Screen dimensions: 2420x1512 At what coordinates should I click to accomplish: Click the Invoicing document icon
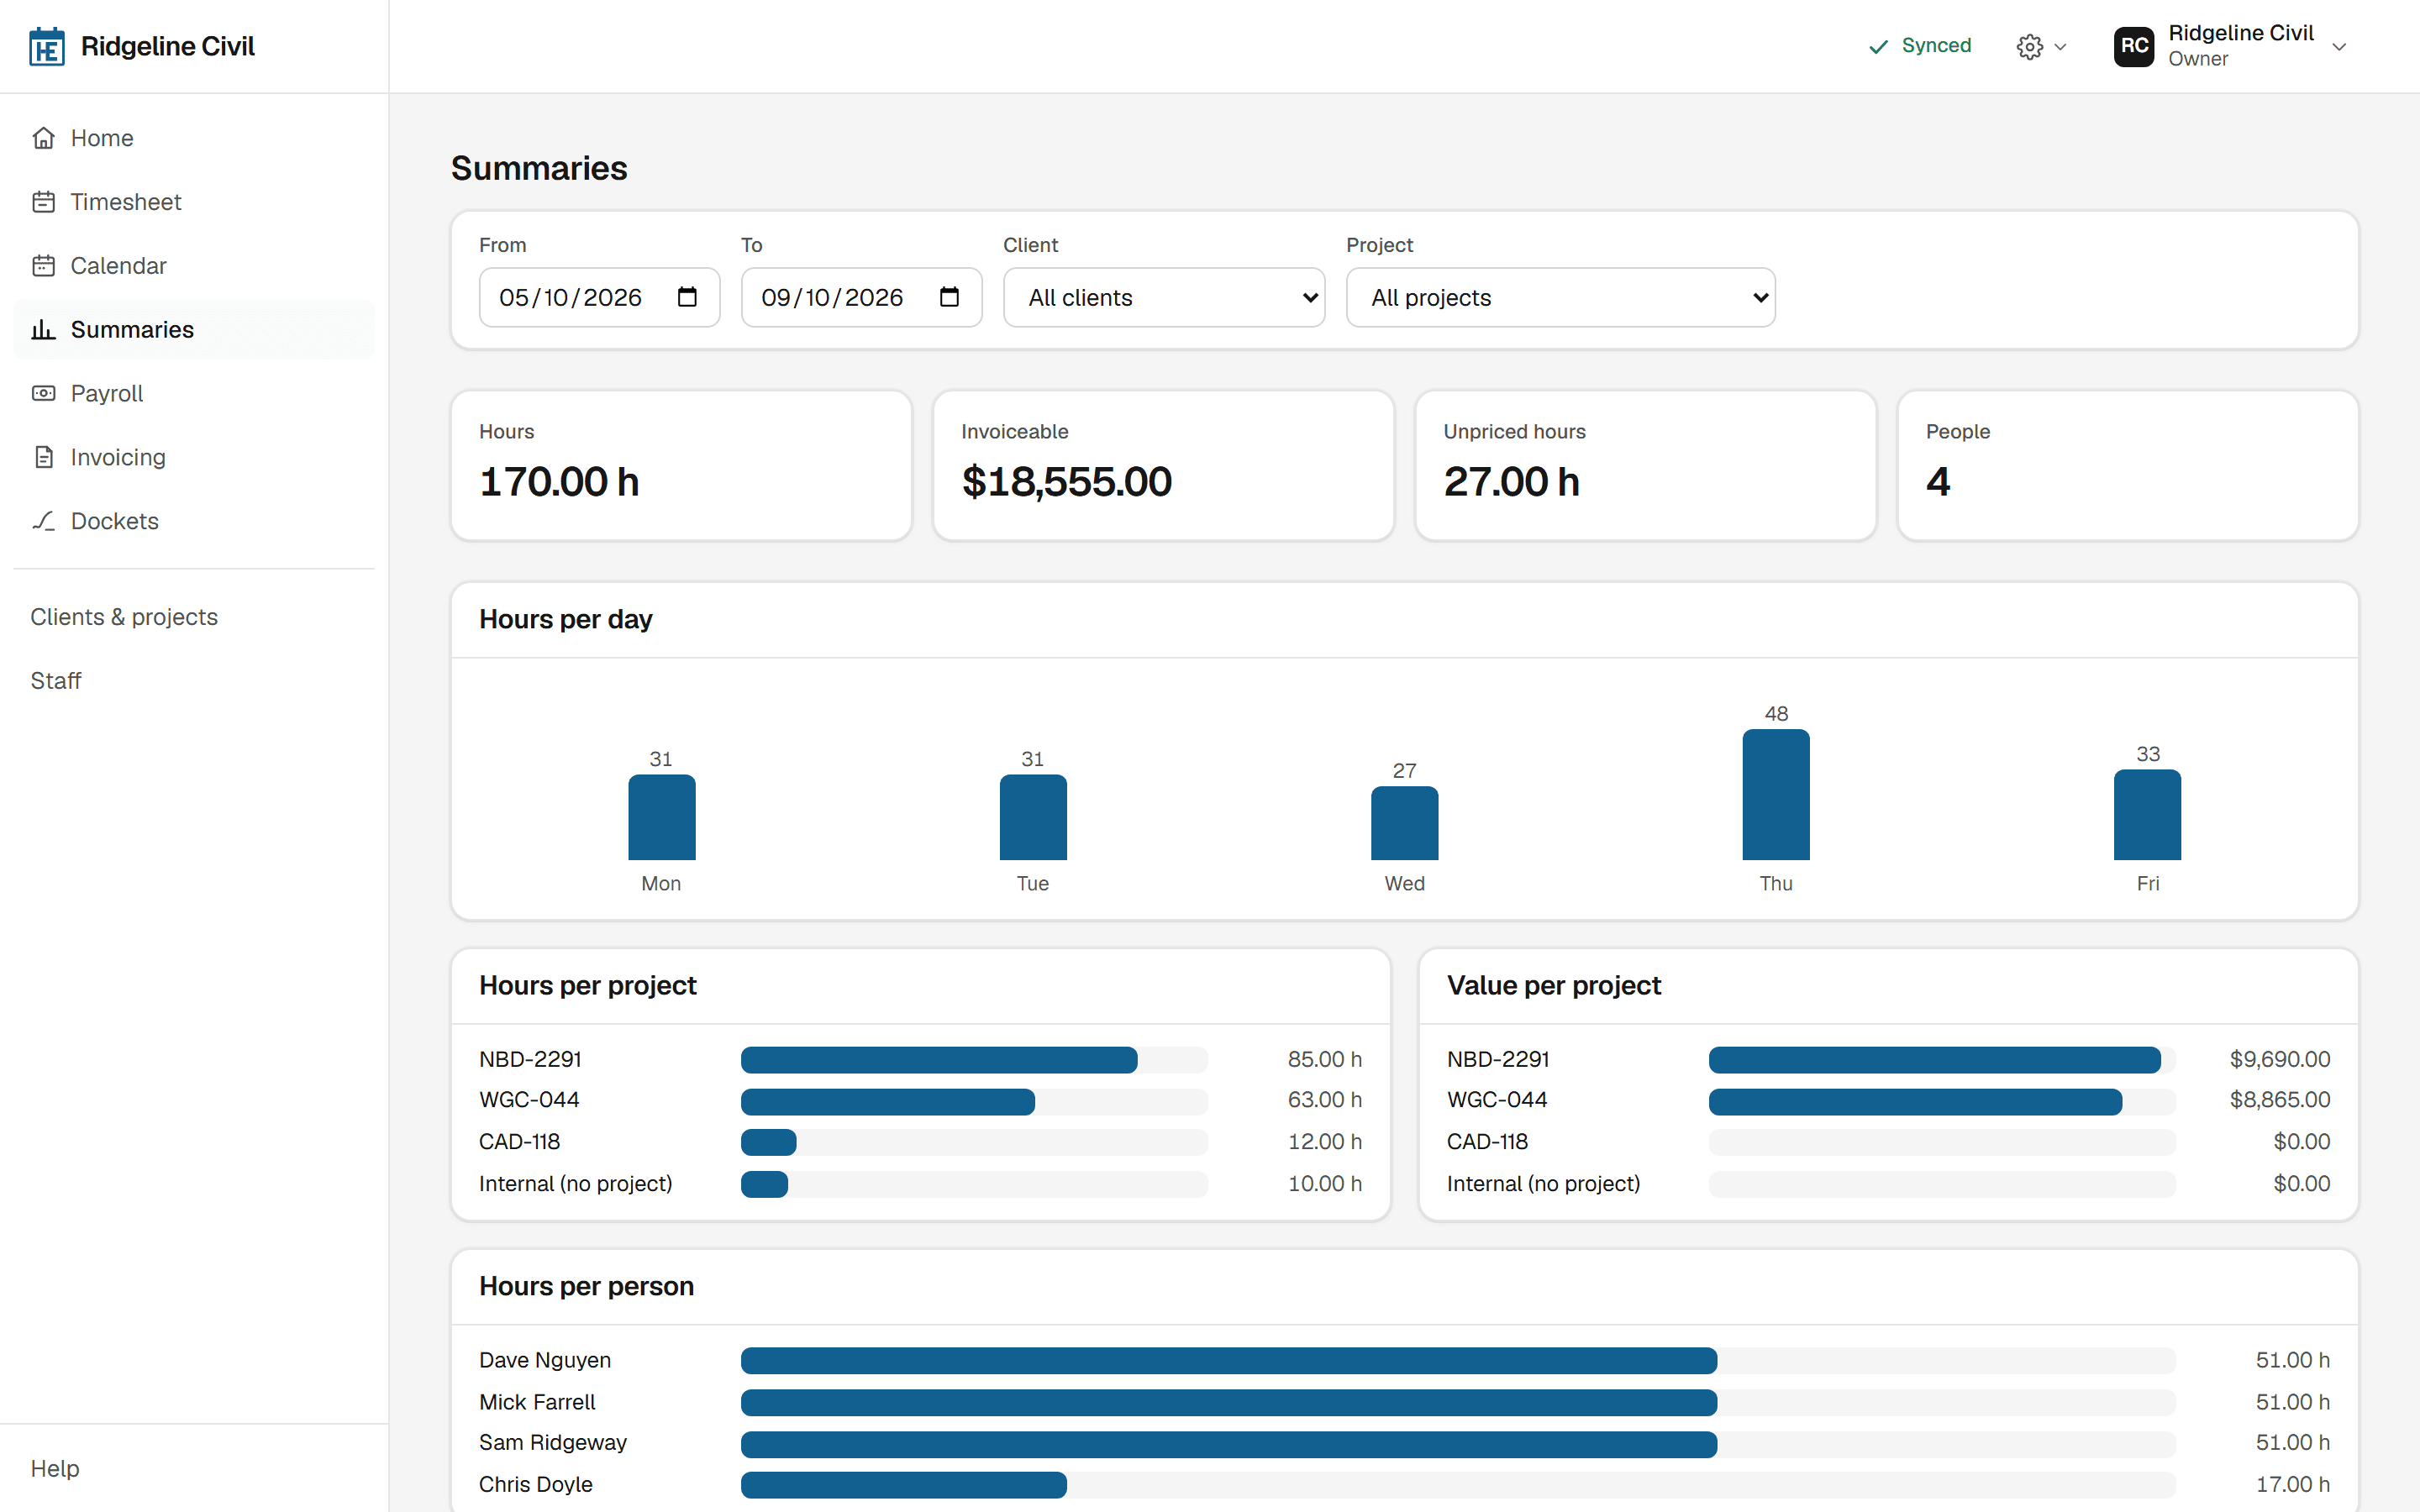(43, 458)
